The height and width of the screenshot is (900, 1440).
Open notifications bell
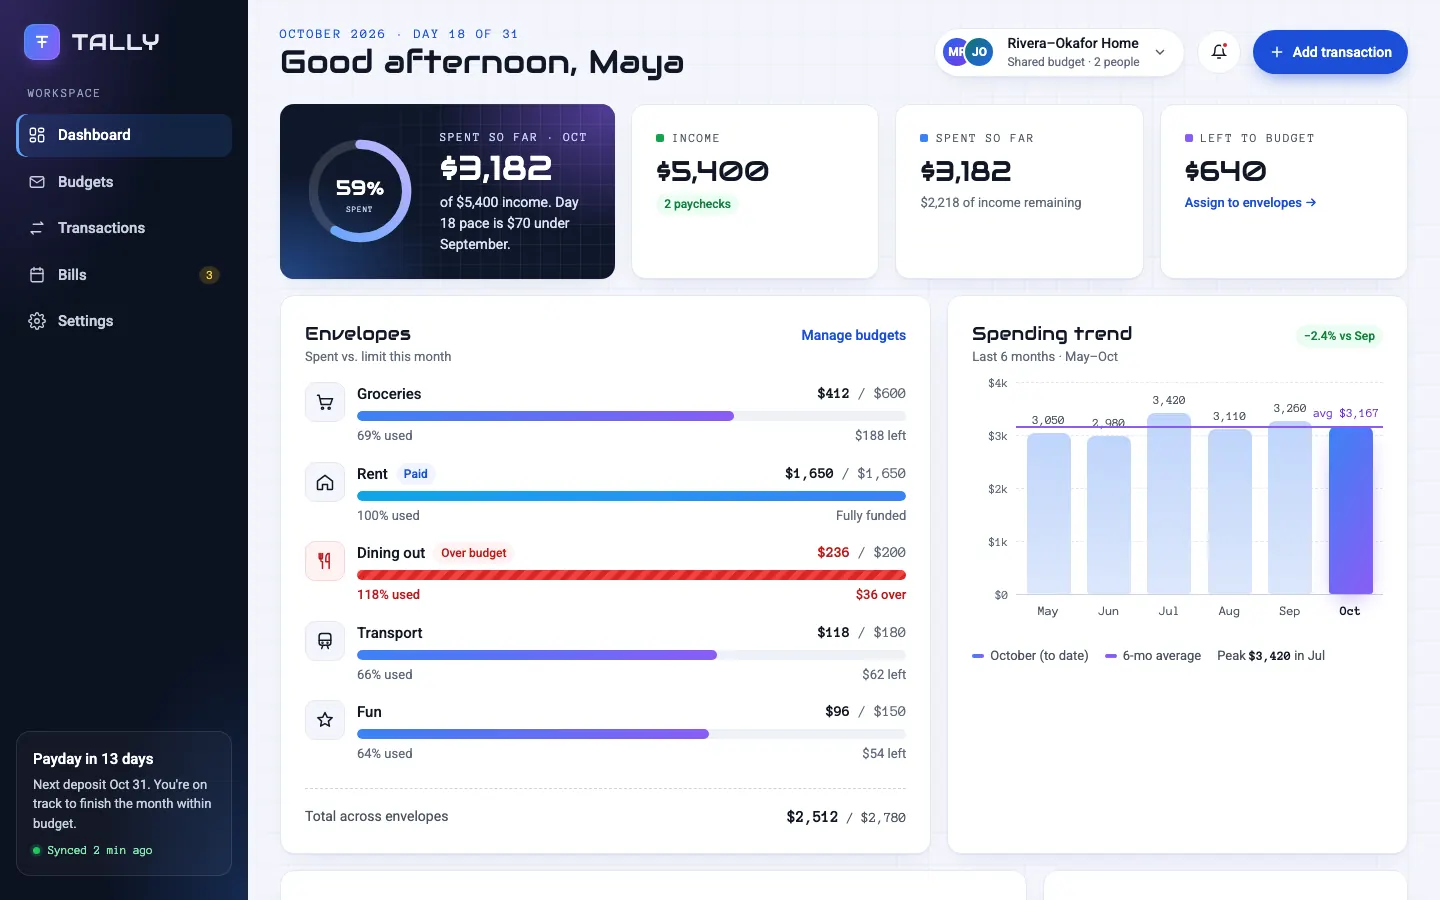(1219, 52)
